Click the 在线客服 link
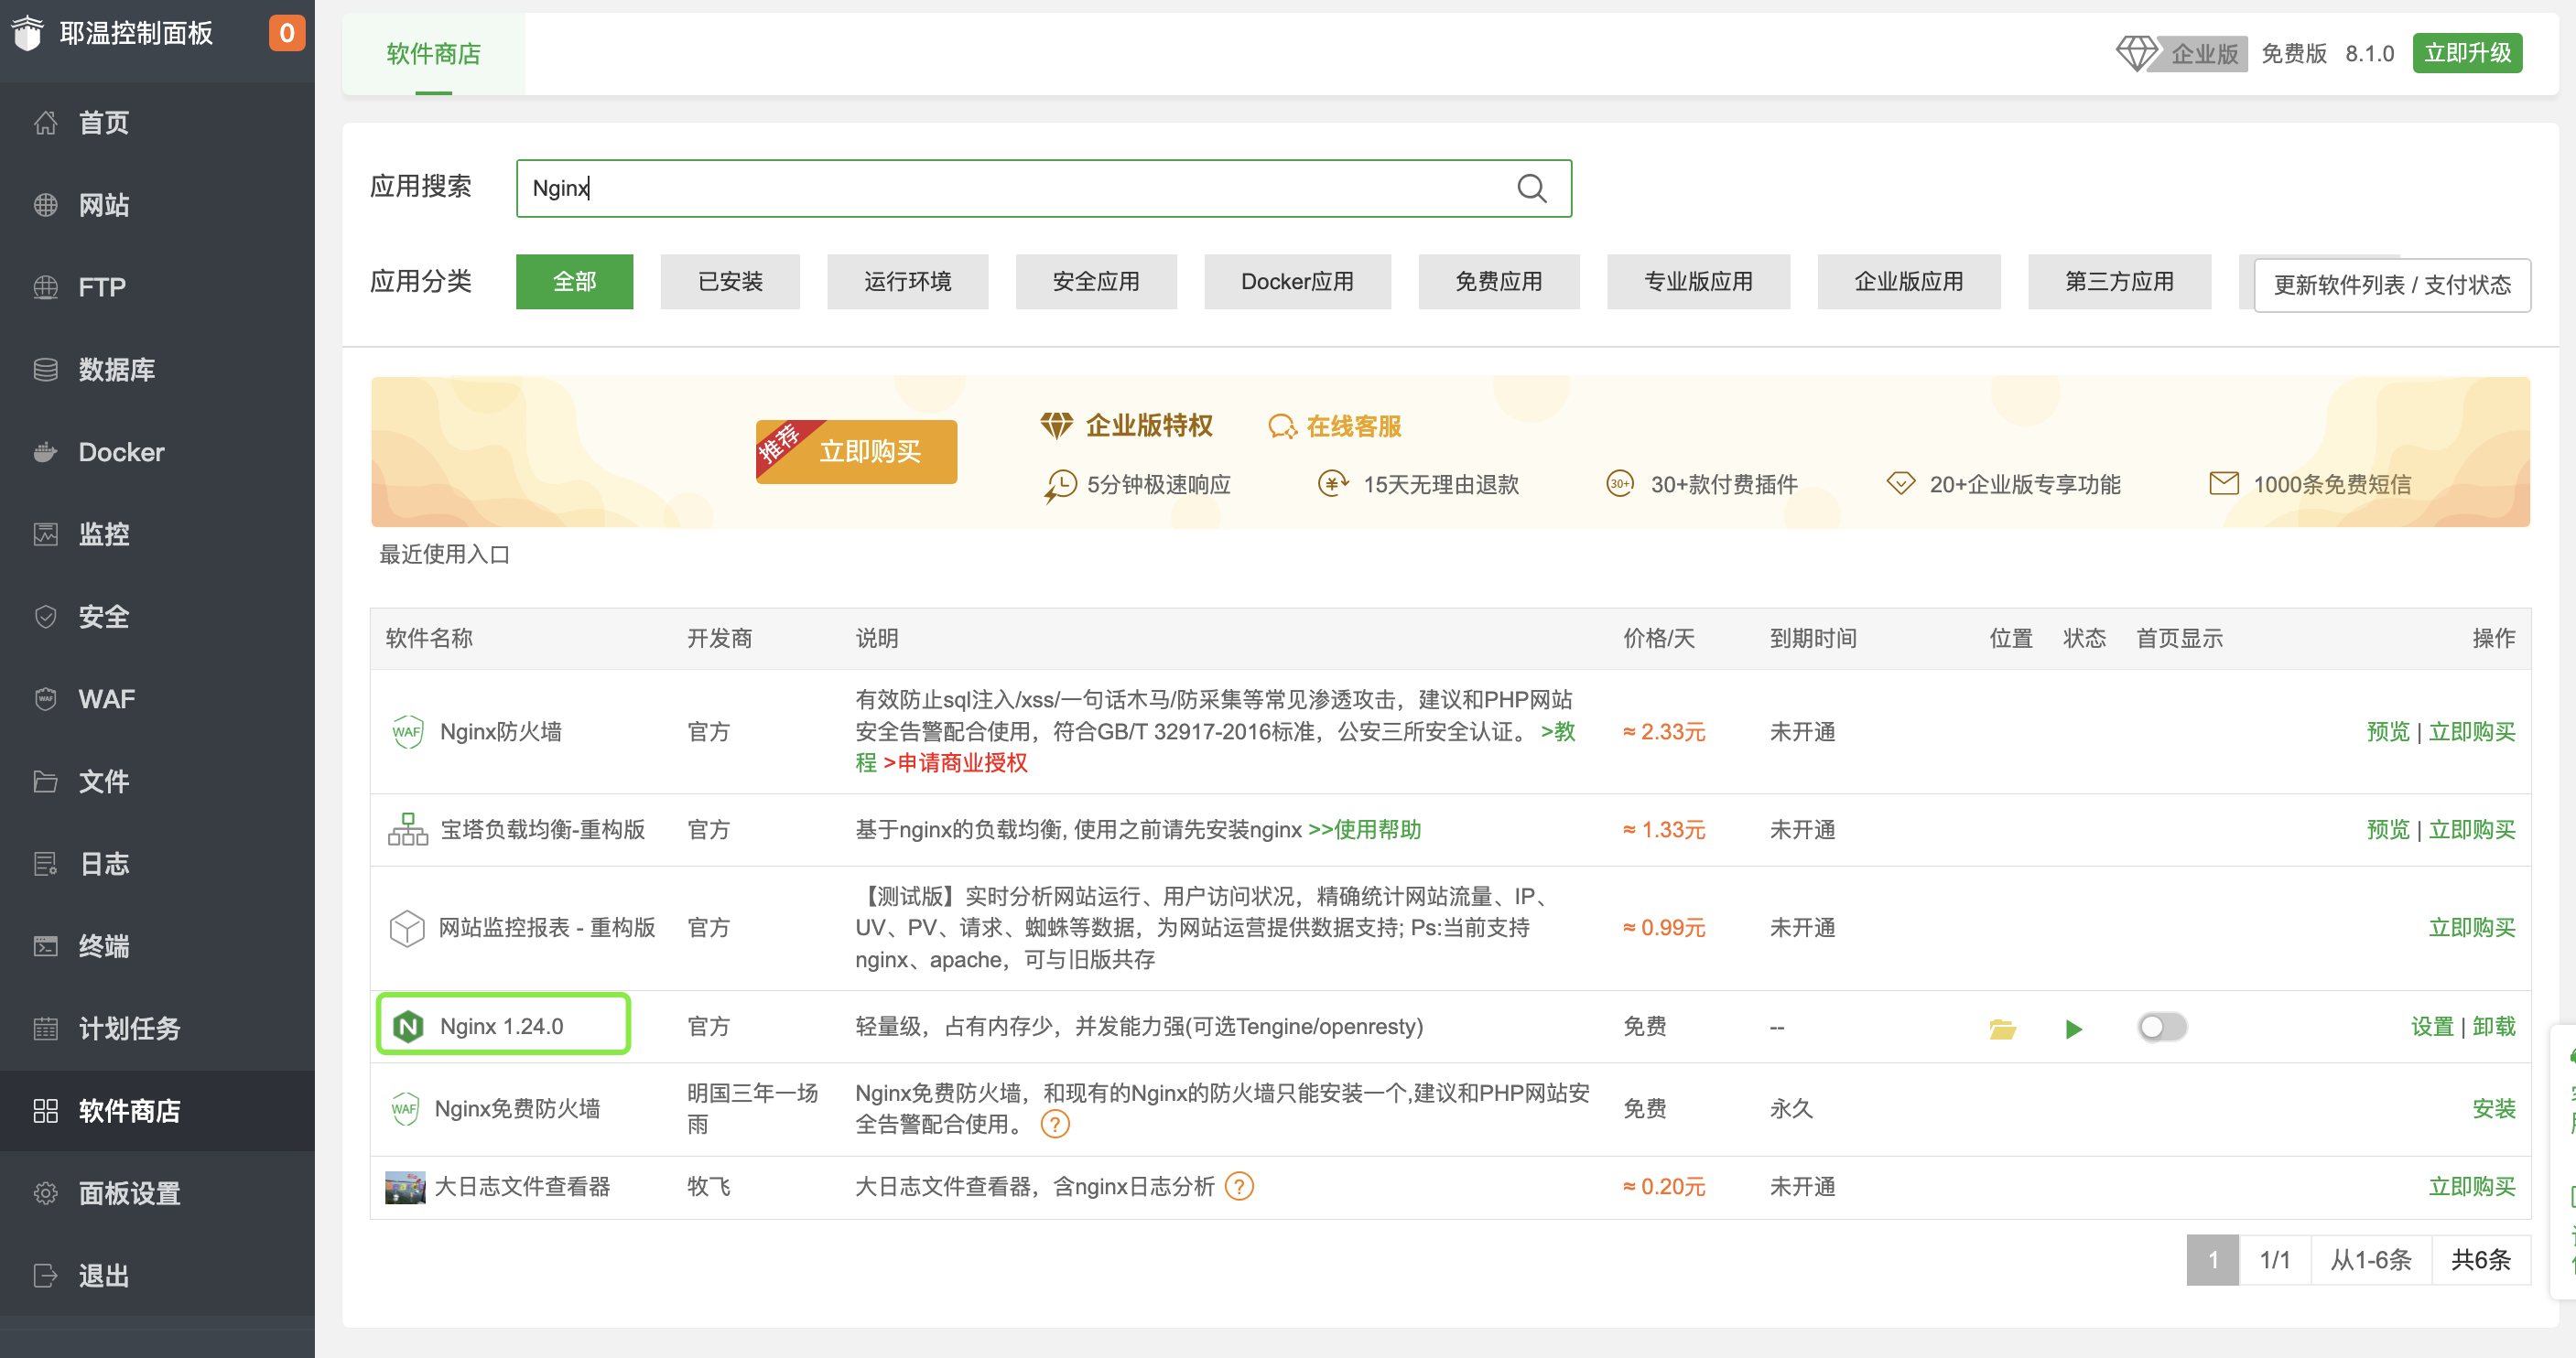 (1335, 427)
